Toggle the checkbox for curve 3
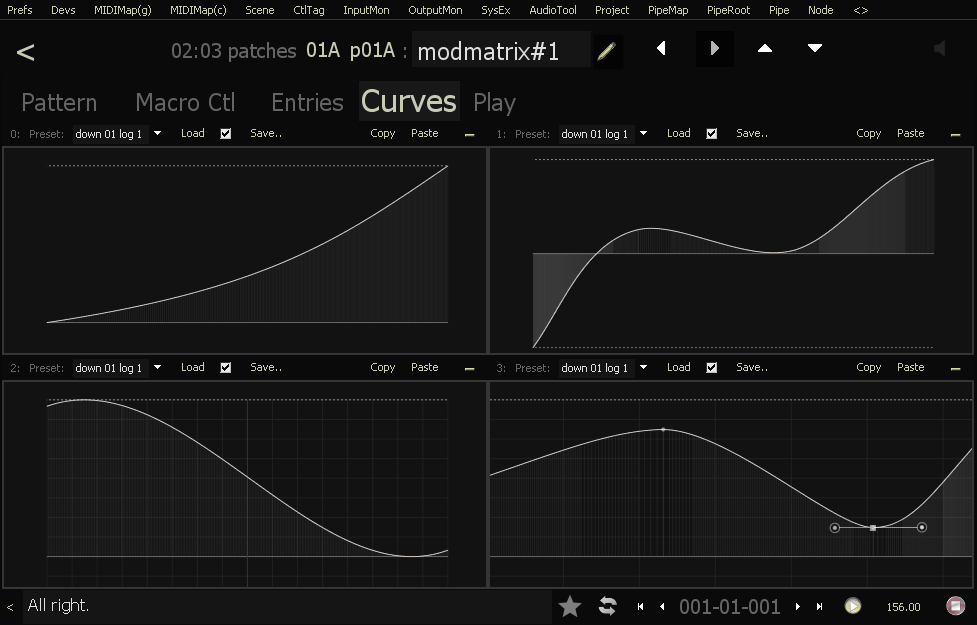The width and height of the screenshot is (977, 625). coord(712,368)
